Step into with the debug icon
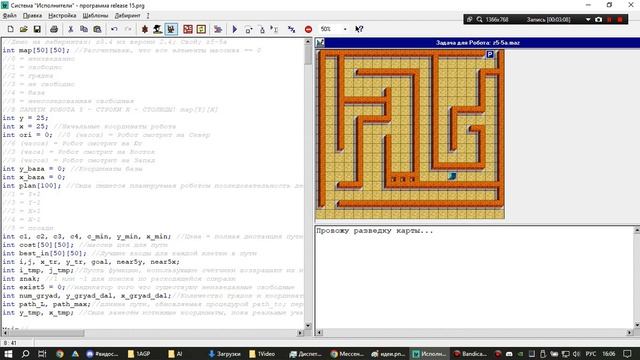Screen dimensions: 640x360 tap(262, 29)
